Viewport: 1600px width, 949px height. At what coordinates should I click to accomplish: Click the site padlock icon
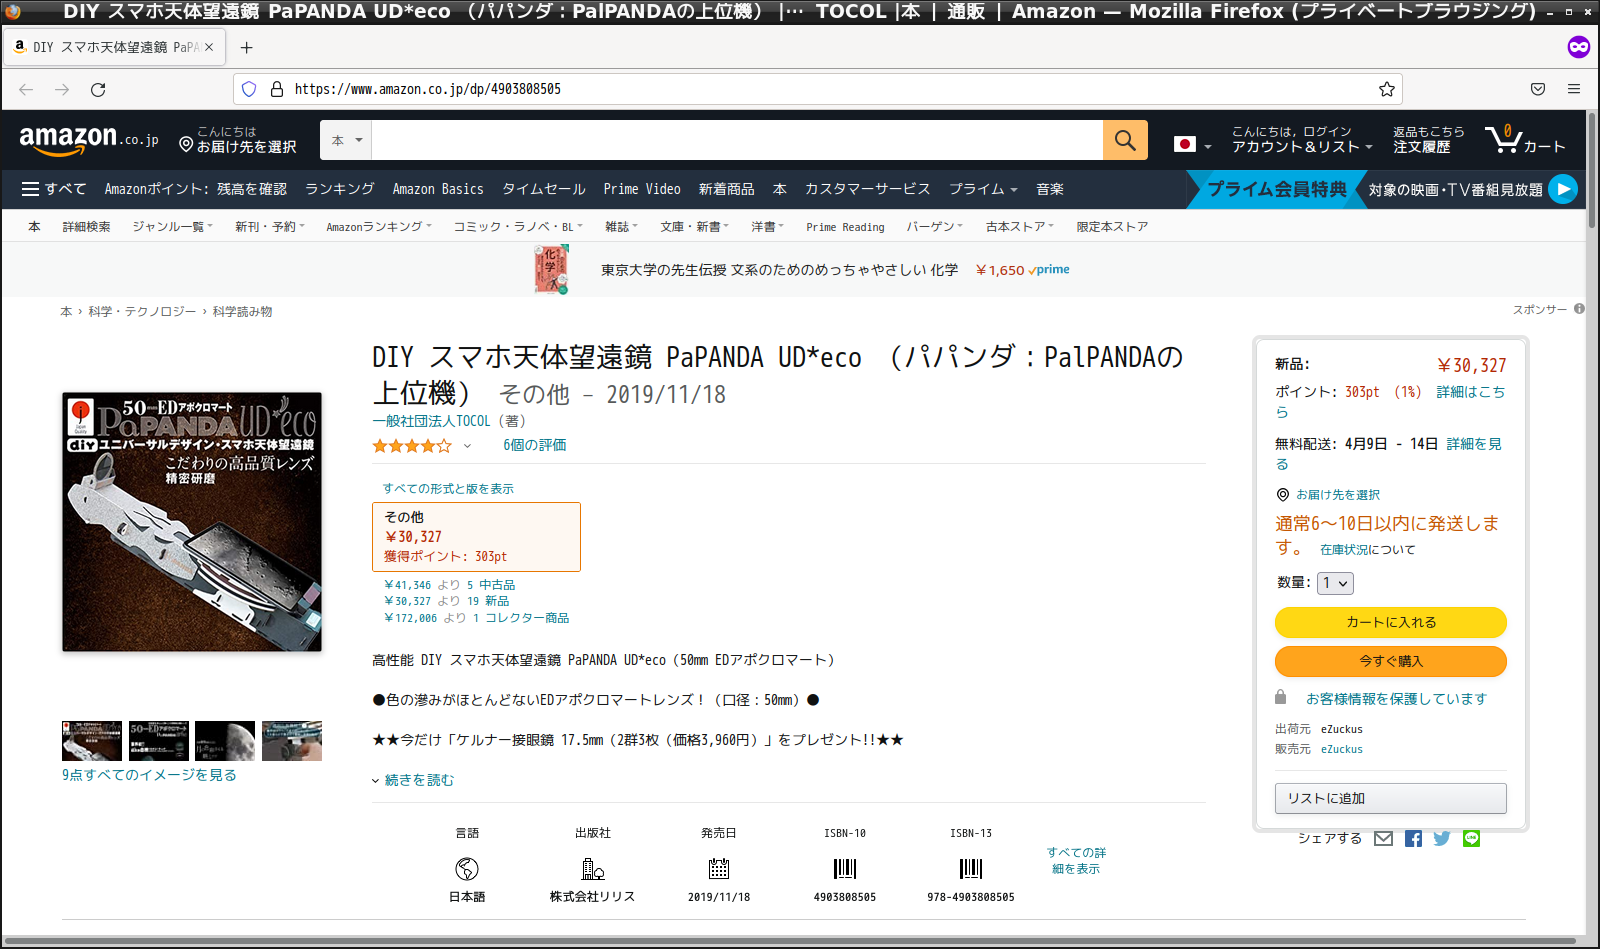click(277, 89)
